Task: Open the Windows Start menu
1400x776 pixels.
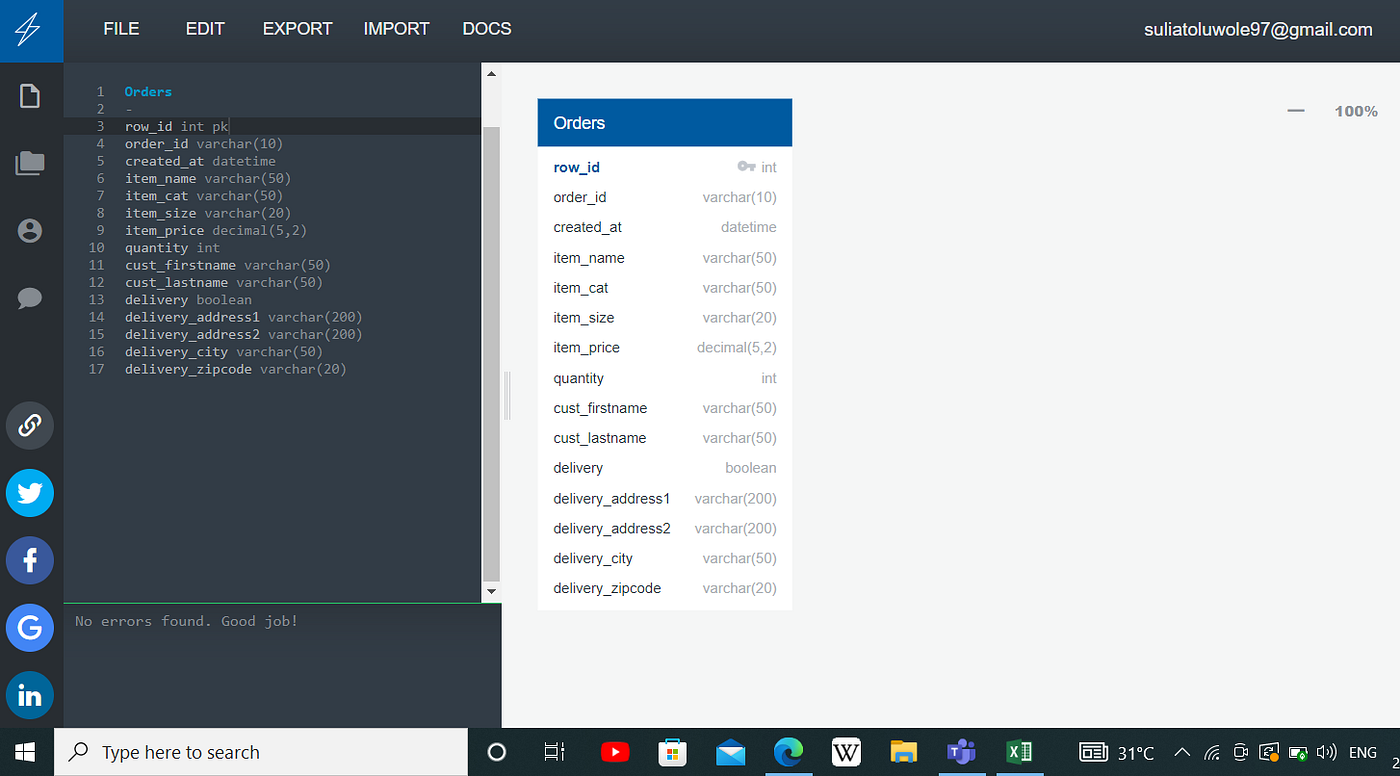Action: [26, 752]
